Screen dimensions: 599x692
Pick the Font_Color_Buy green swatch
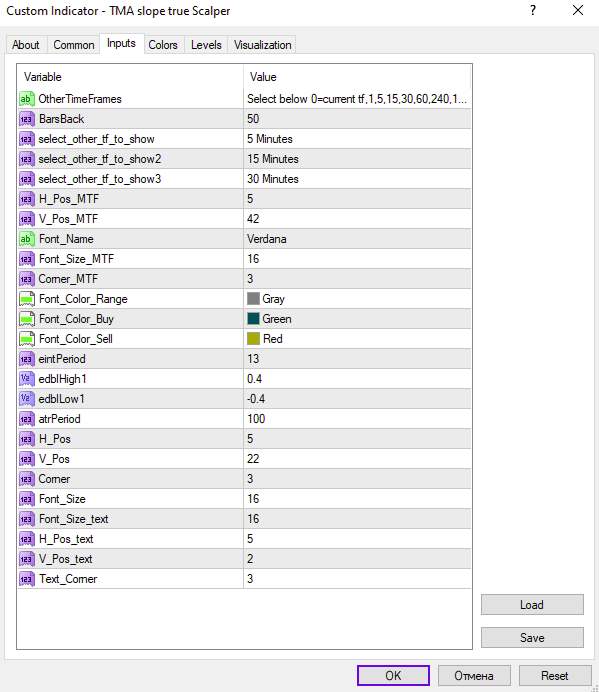pyautogui.click(x=253, y=319)
